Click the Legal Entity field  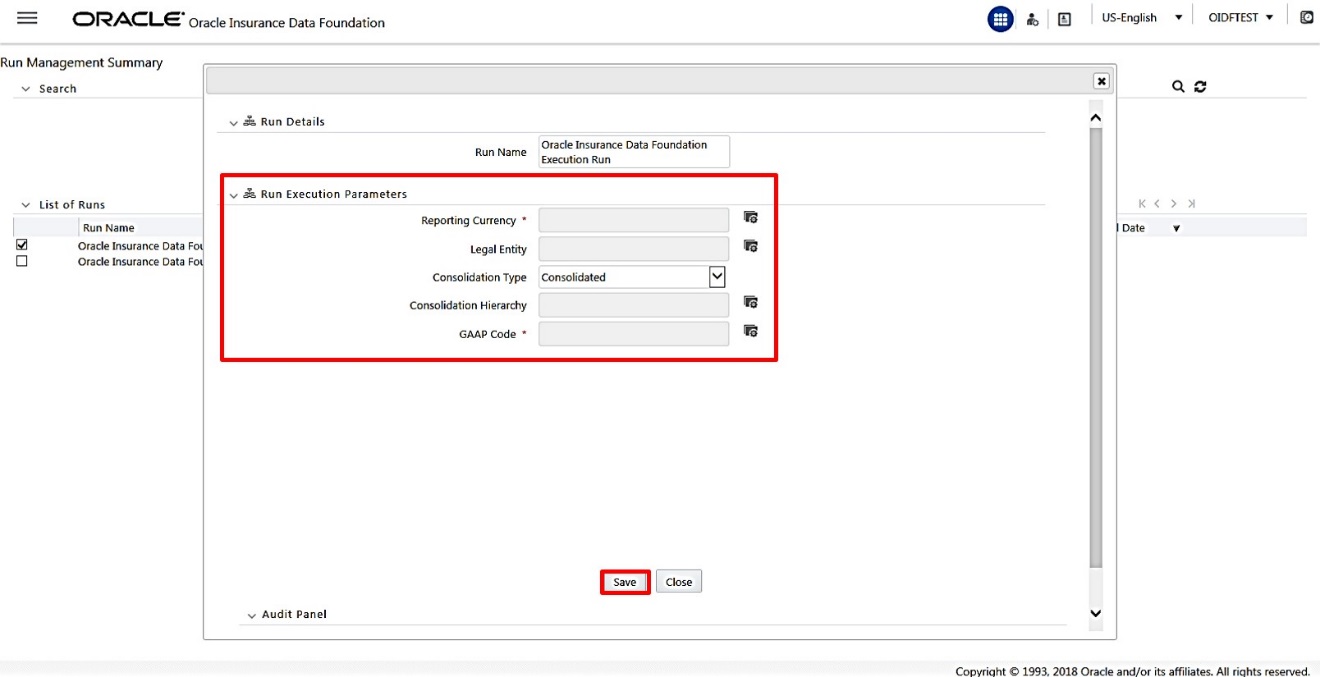[634, 249]
